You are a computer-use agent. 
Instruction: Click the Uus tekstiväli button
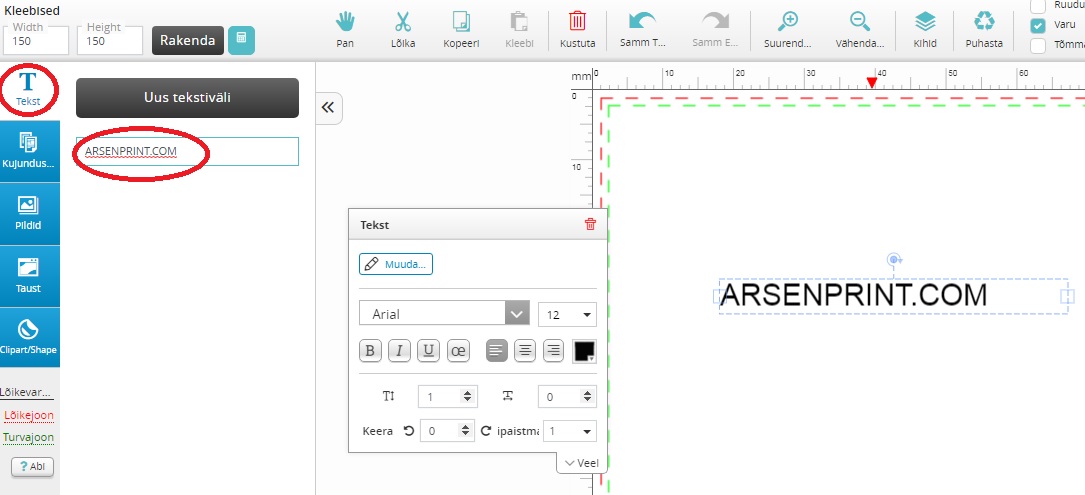click(x=187, y=97)
